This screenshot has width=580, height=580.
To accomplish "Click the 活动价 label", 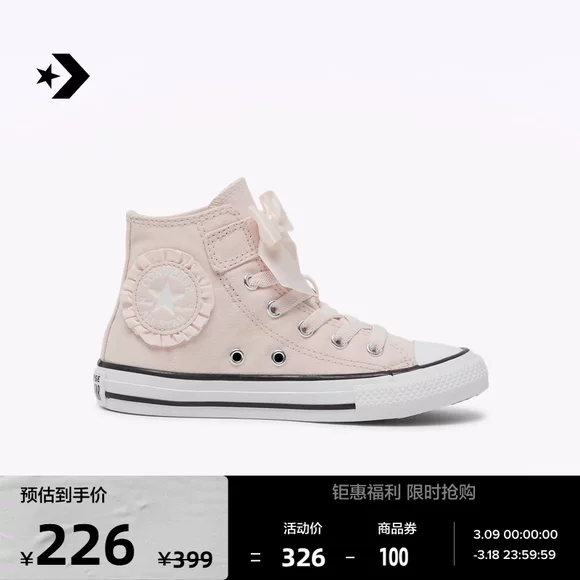I will 303,528.
